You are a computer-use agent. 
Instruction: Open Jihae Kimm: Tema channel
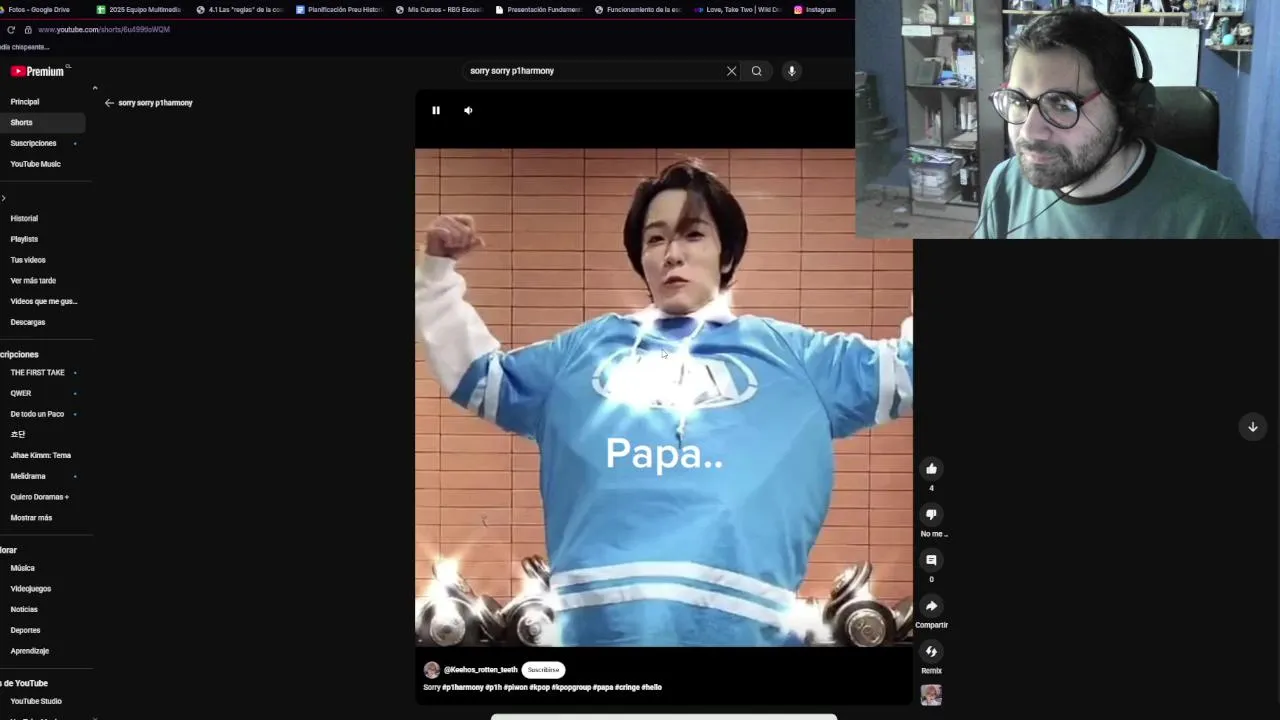point(41,455)
